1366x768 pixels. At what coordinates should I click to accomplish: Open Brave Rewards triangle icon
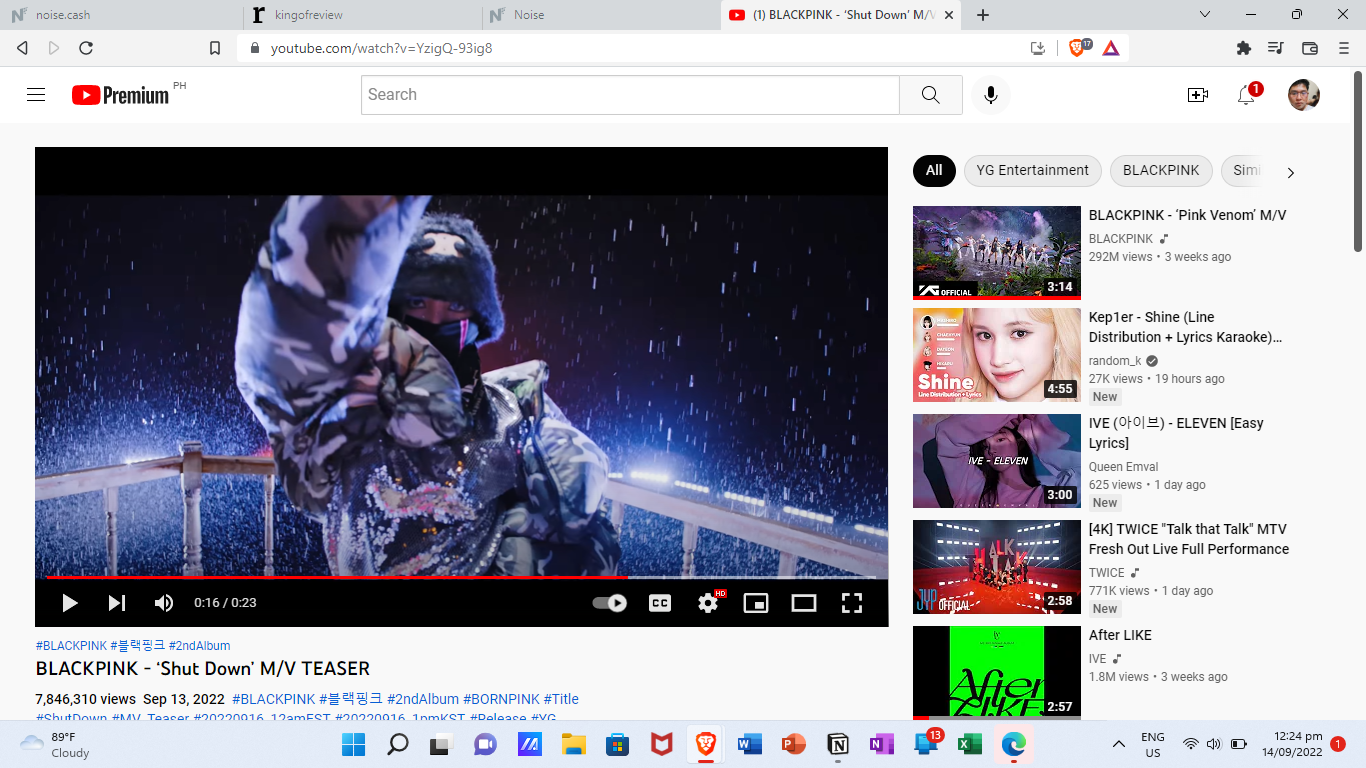(1111, 48)
